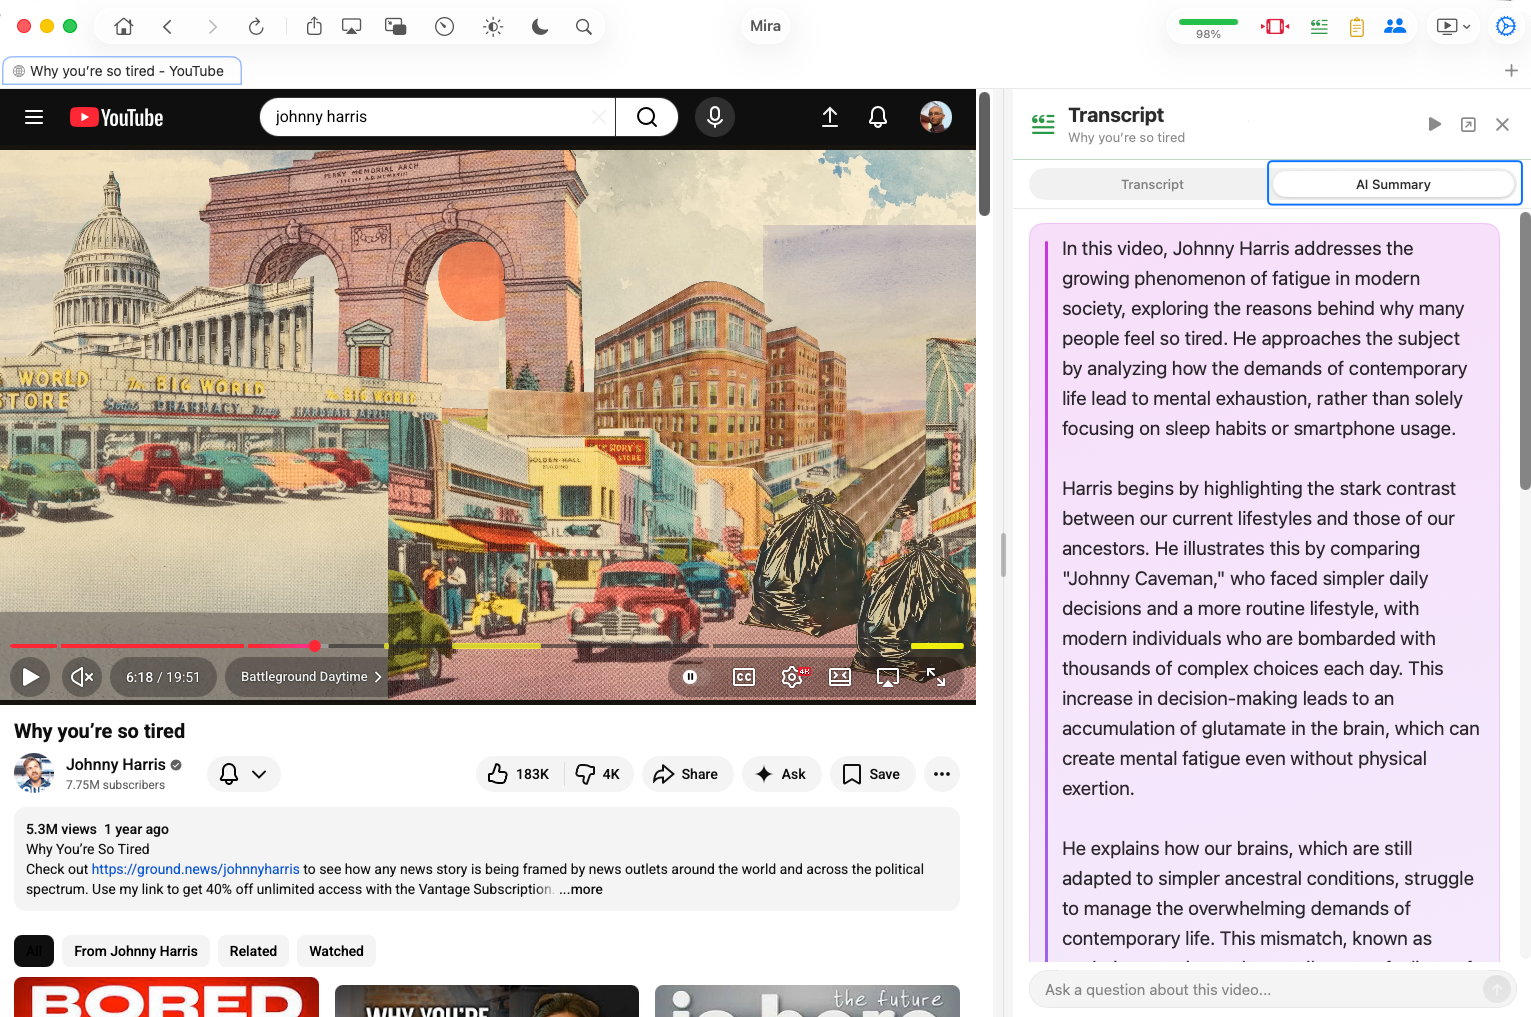Open browsing history clock icon
1531x1017 pixels.
point(445,27)
